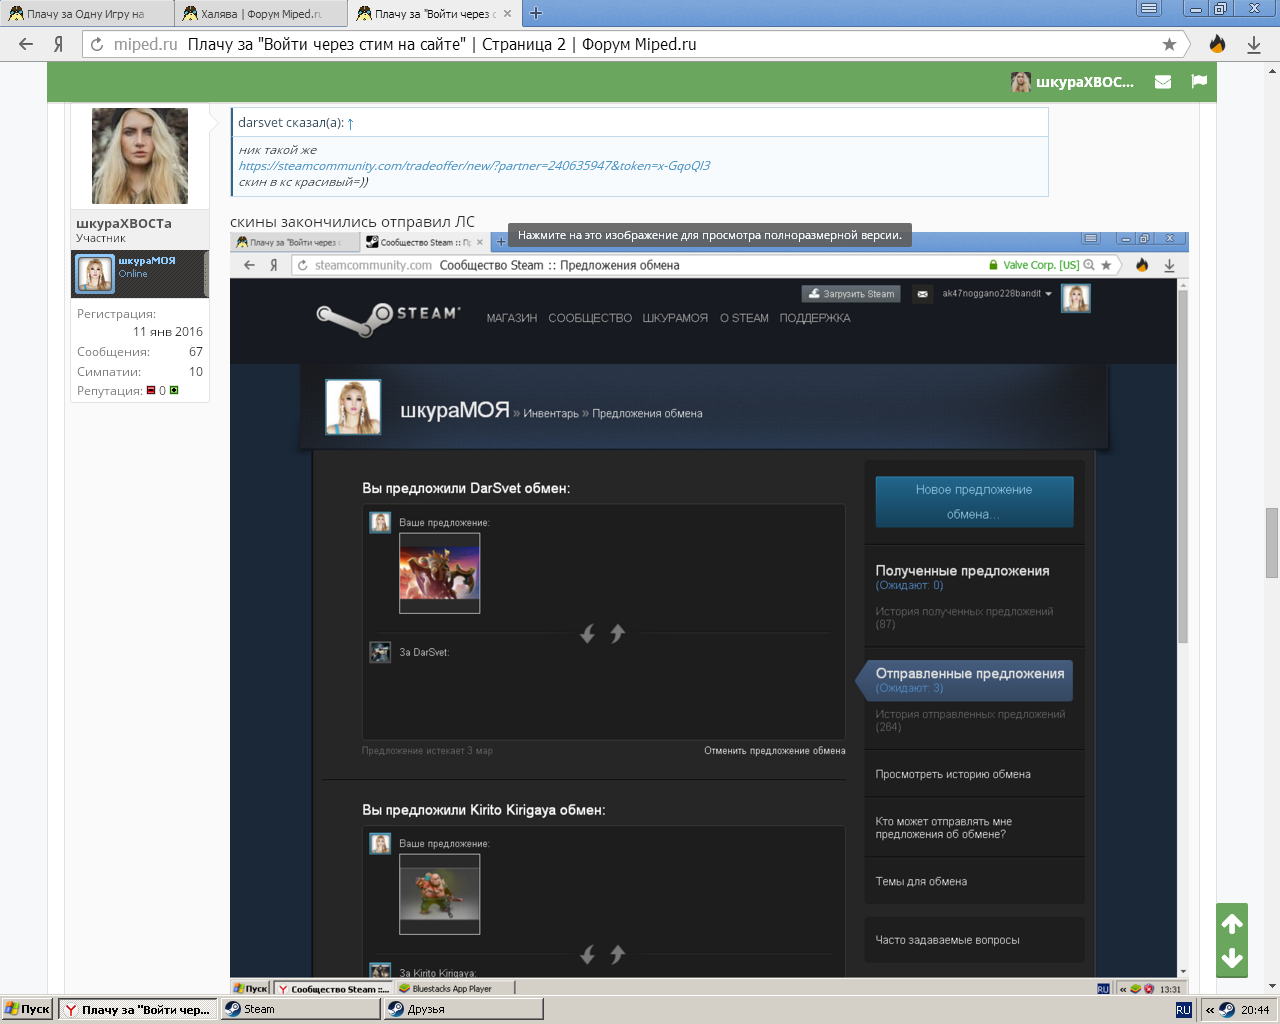The height and width of the screenshot is (1024, 1280).
Task: Click the "Сообщения: 67" message count
Action: click(140, 352)
